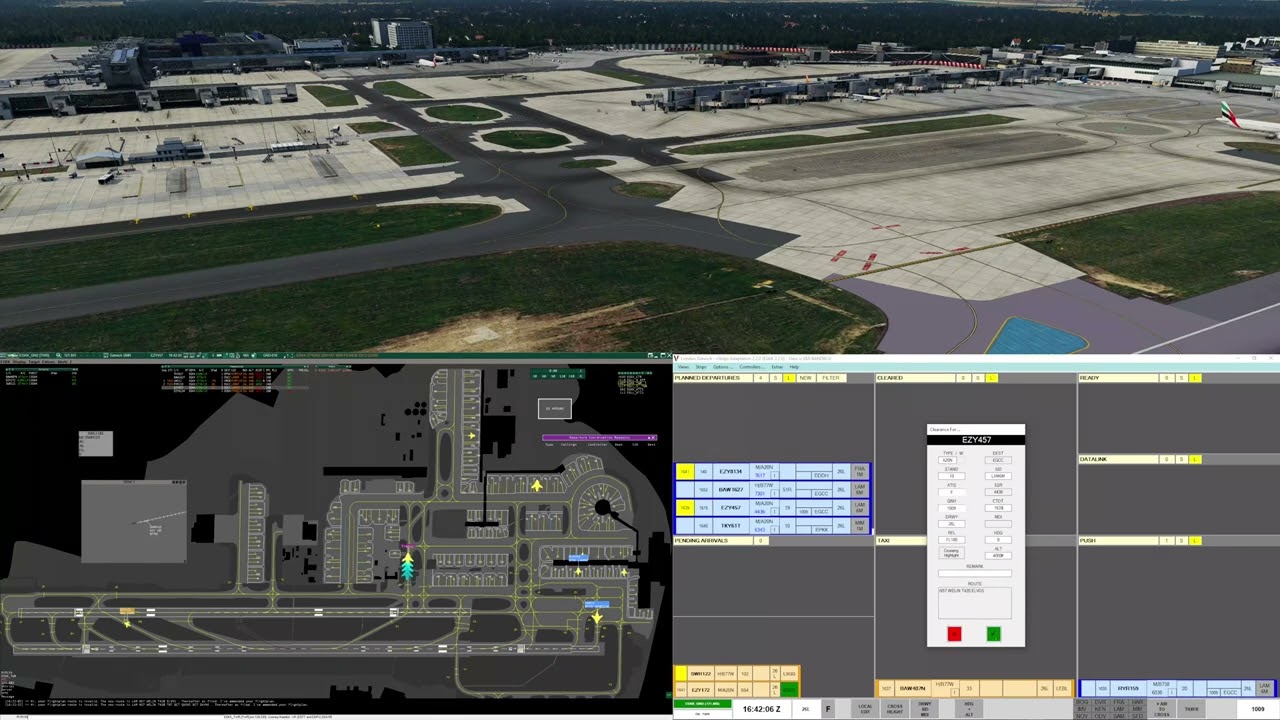
Task: Click the ROUTE text area
Action: pos(975,603)
